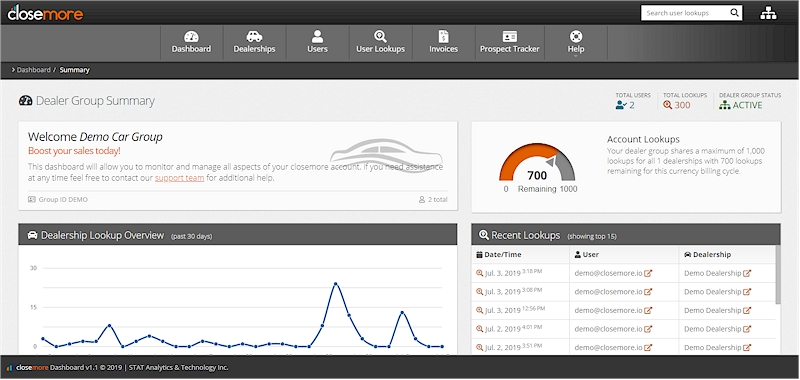The image size is (800, 380).
Task: Expand the Help menu
Action: point(576,43)
